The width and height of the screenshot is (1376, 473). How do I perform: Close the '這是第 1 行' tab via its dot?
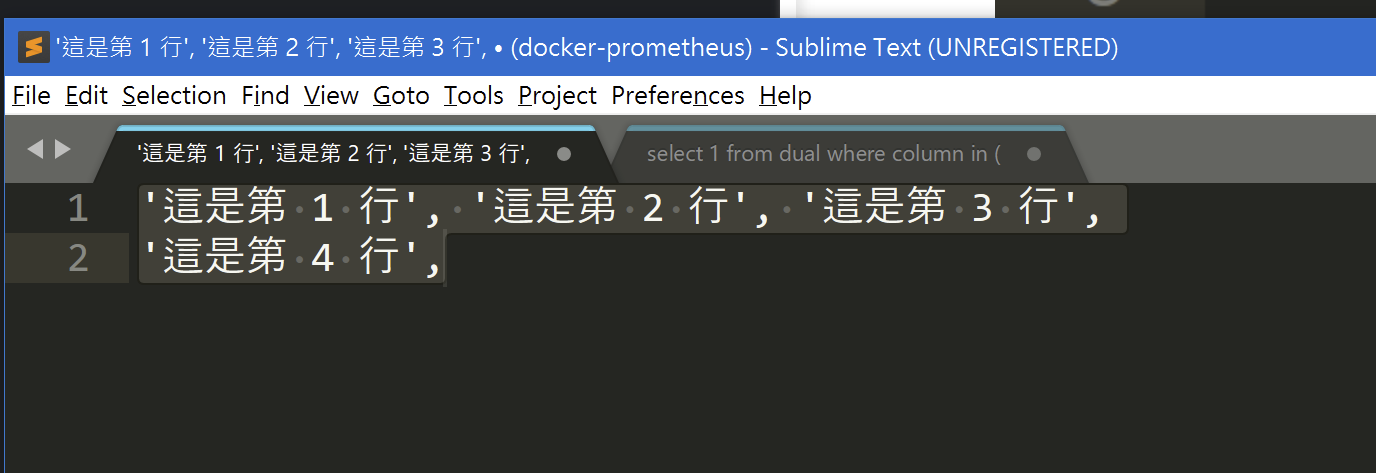coord(564,154)
